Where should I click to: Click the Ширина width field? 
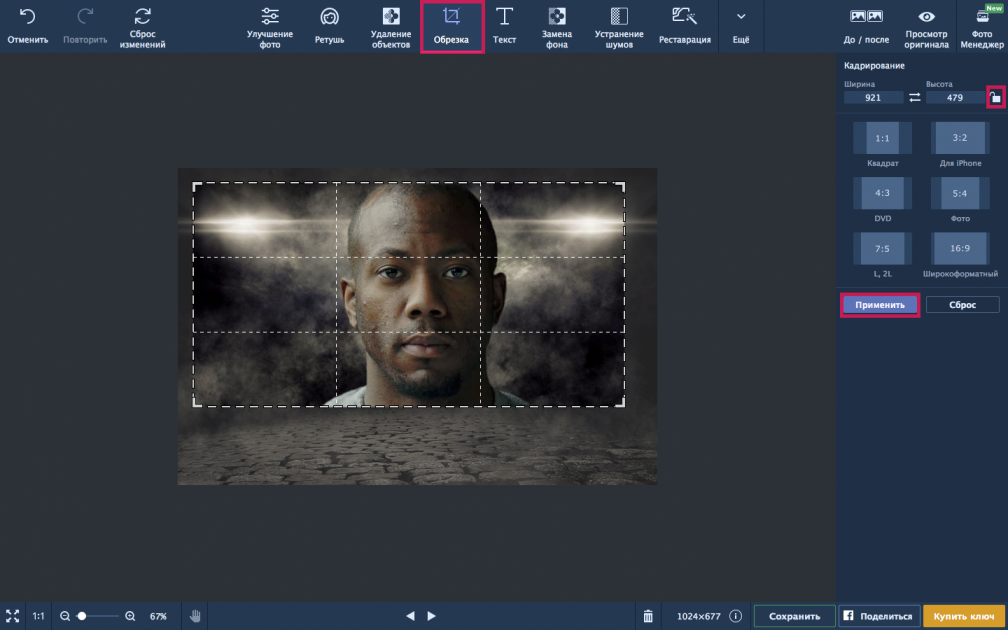[873, 98]
